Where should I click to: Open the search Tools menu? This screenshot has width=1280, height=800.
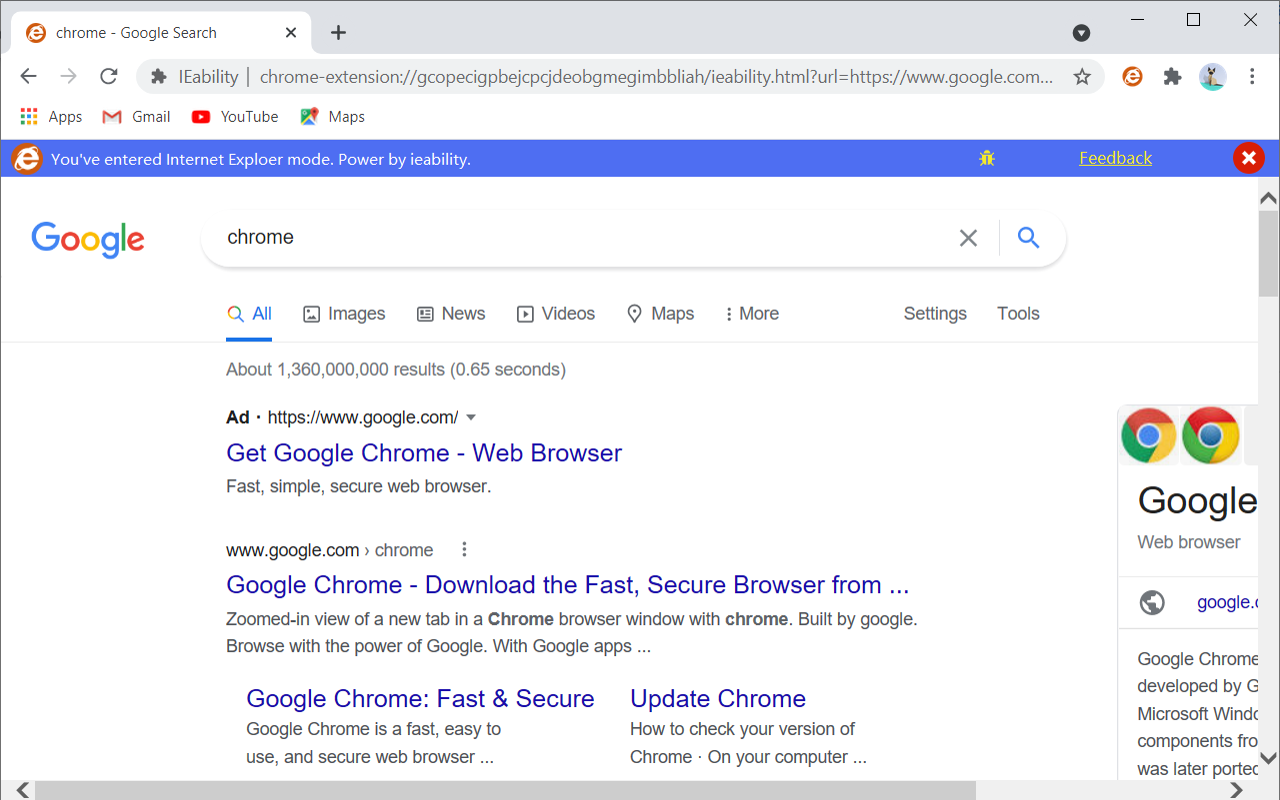coord(1017,313)
